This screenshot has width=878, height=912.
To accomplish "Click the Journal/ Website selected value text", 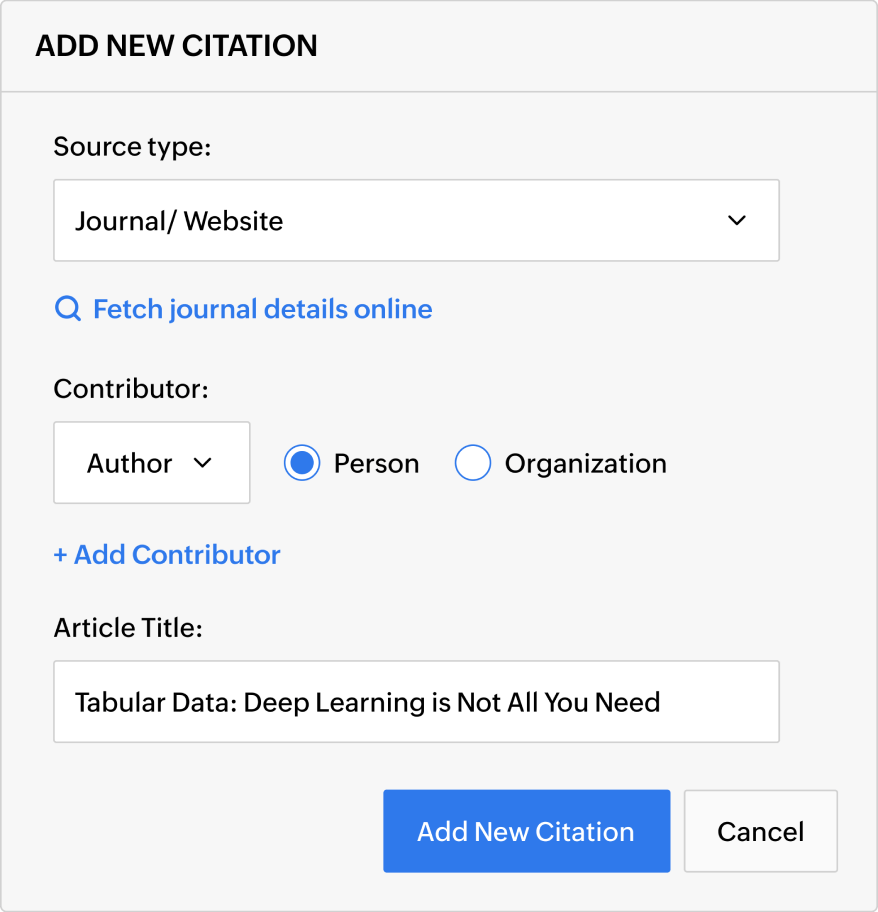I will pyautogui.click(x=179, y=221).
